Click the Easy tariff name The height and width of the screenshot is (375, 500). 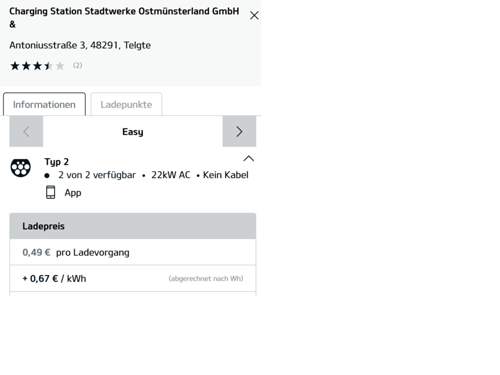[133, 132]
